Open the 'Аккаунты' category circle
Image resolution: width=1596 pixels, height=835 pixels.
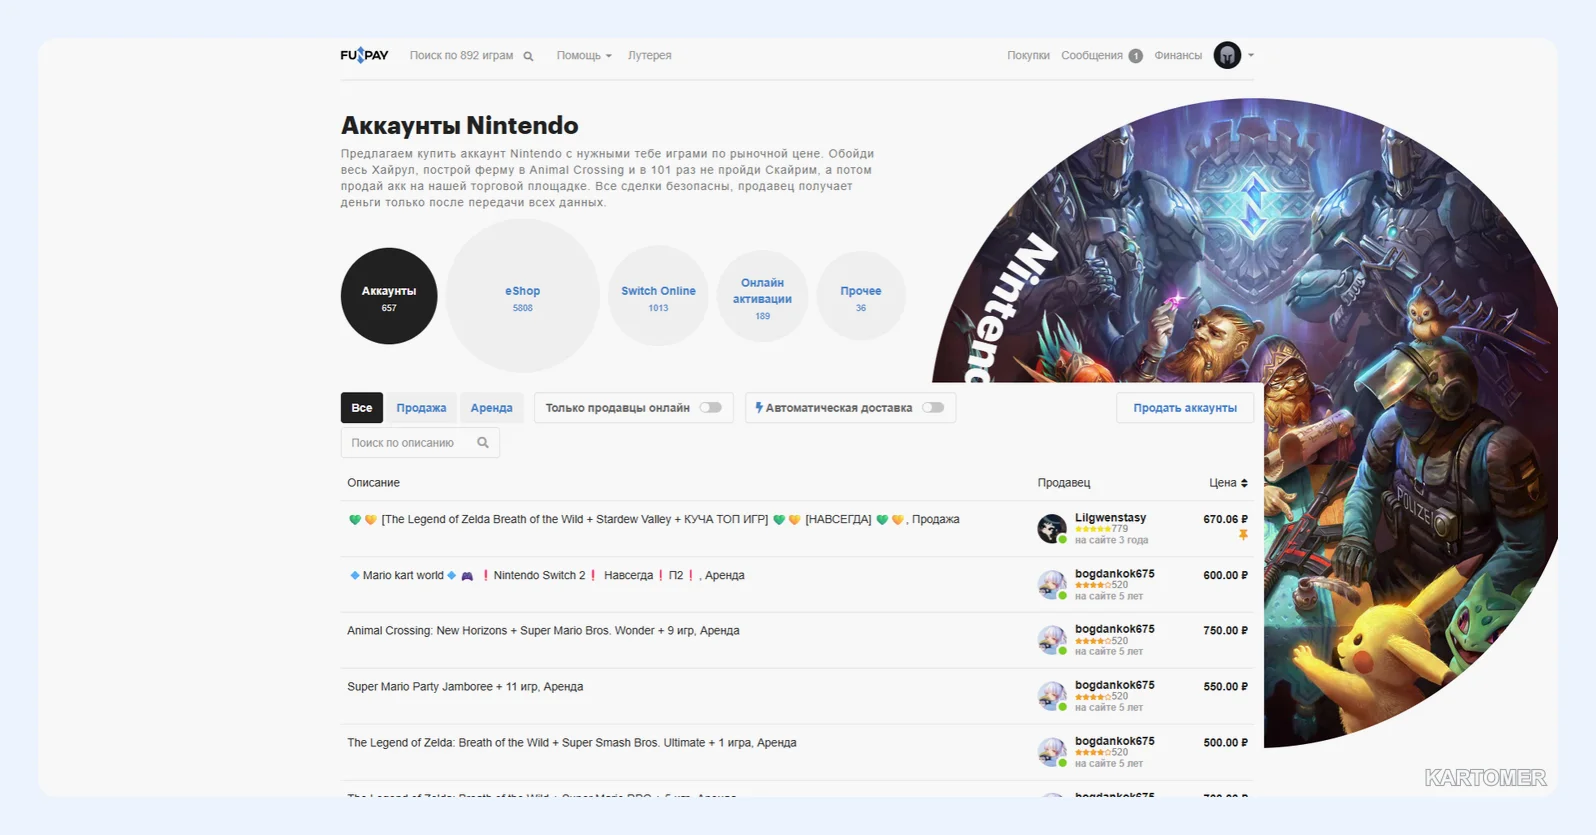coord(389,296)
